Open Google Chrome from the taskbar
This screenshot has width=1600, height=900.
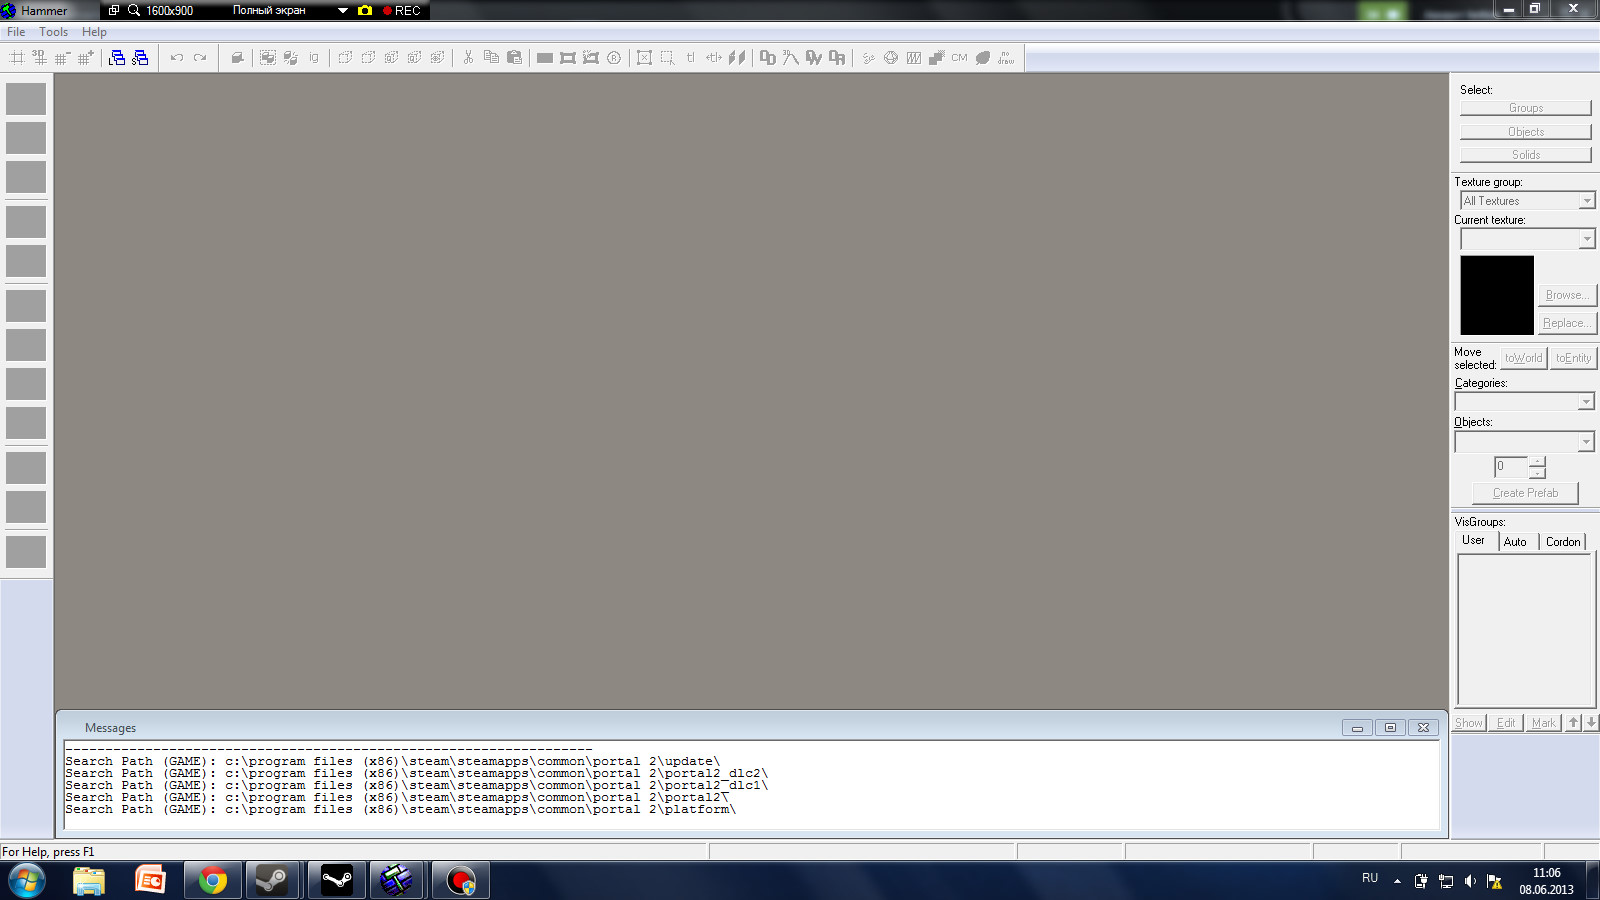pyautogui.click(x=212, y=881)
